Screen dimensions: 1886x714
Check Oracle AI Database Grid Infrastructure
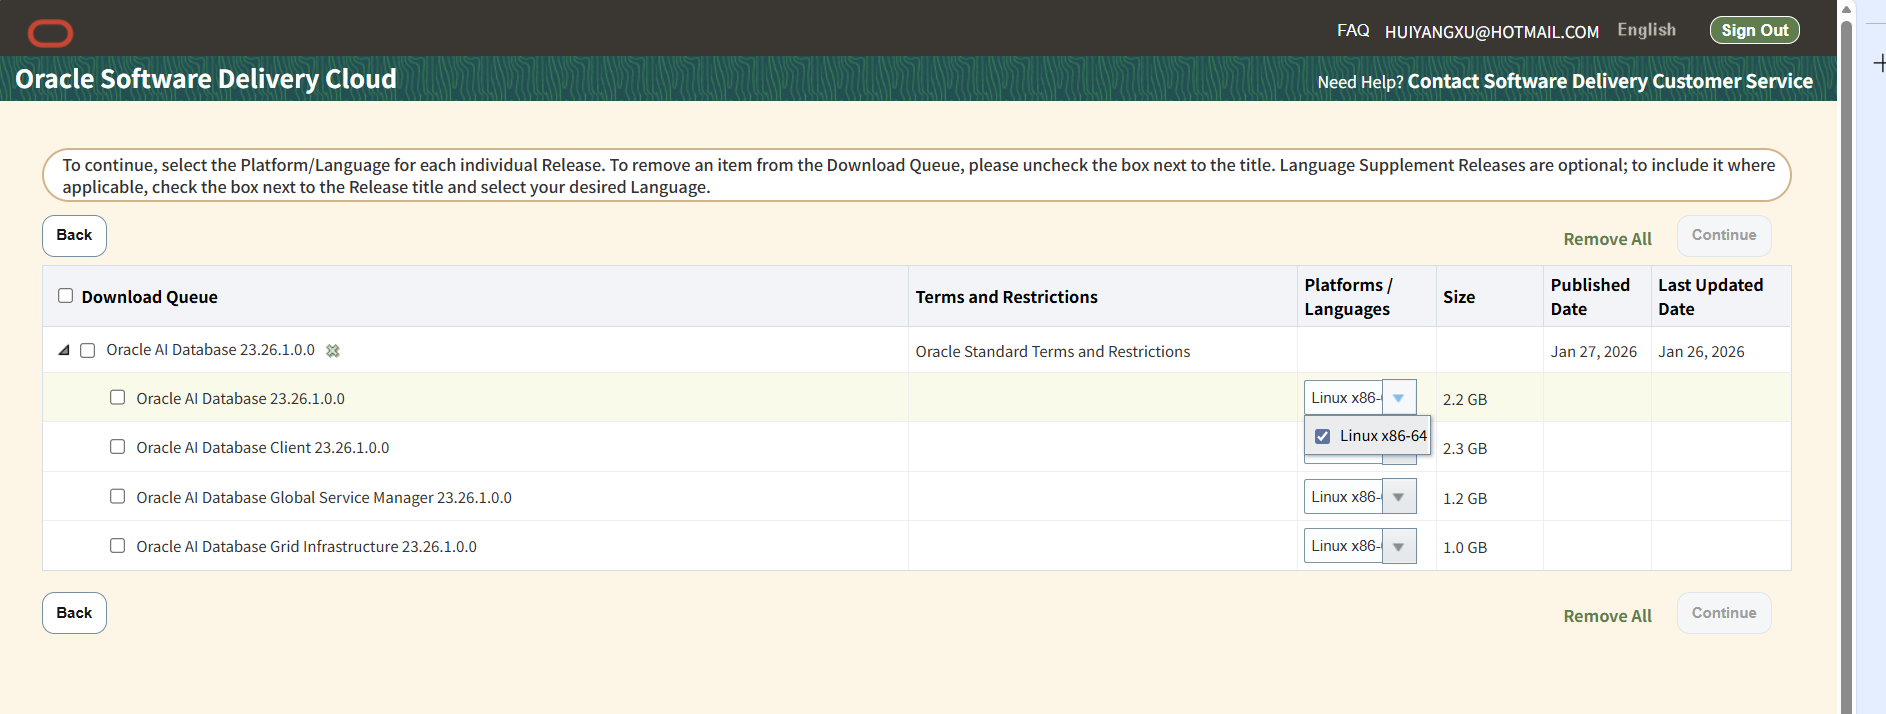118,546
